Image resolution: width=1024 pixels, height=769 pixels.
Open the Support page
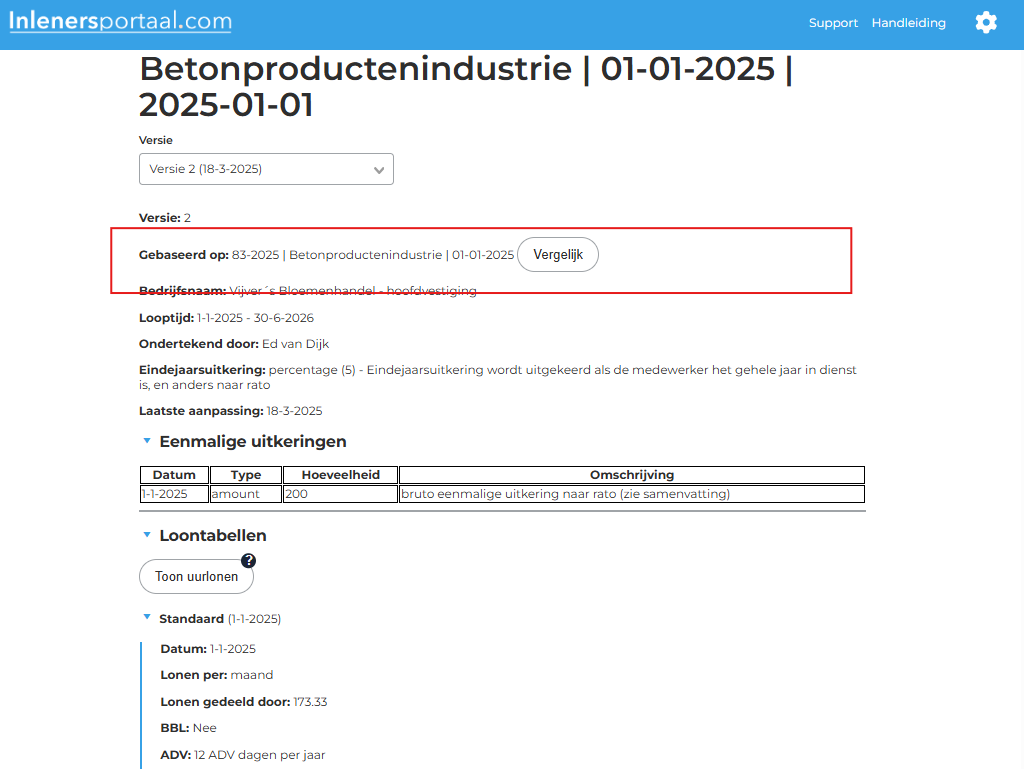(x=833, y=23)
